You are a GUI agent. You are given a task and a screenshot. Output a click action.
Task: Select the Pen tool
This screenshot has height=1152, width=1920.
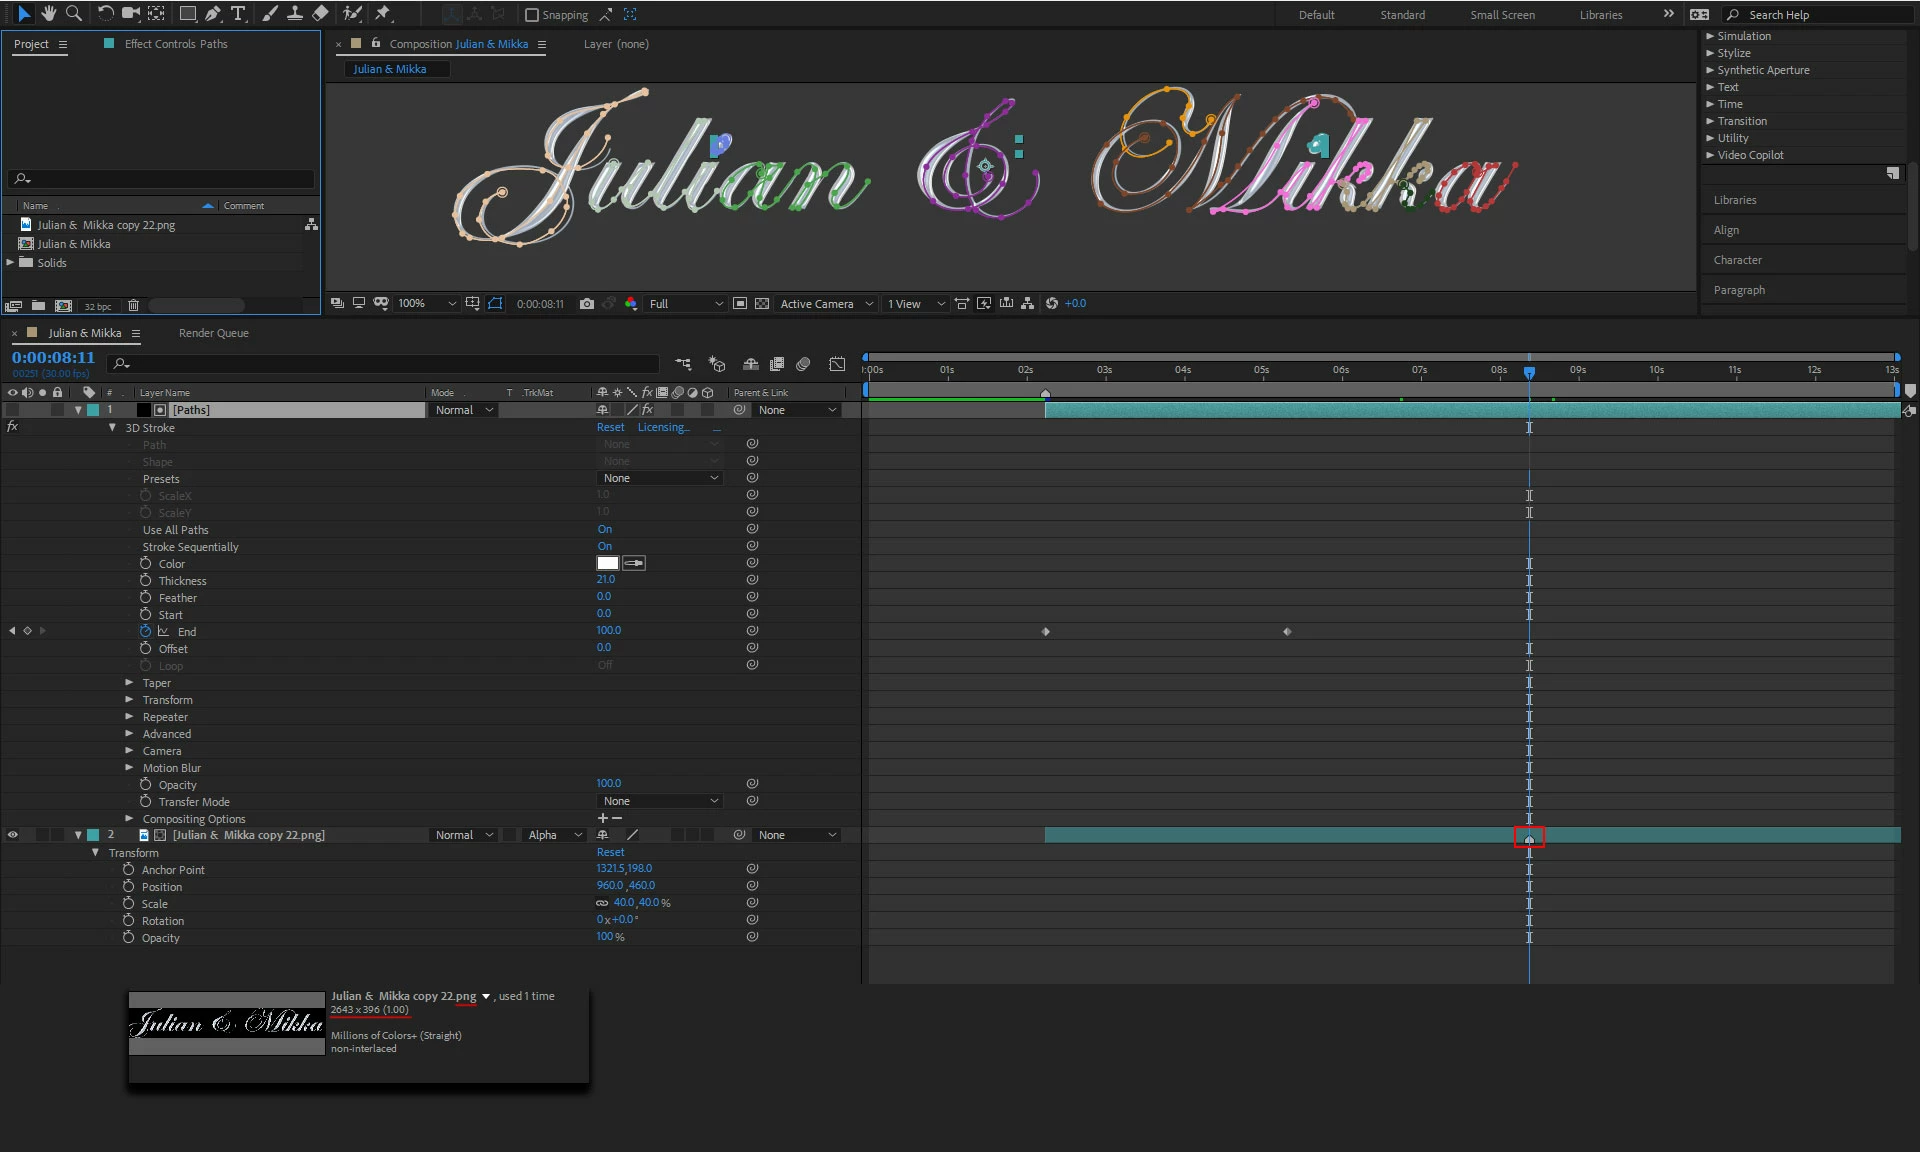click(212, 13)
